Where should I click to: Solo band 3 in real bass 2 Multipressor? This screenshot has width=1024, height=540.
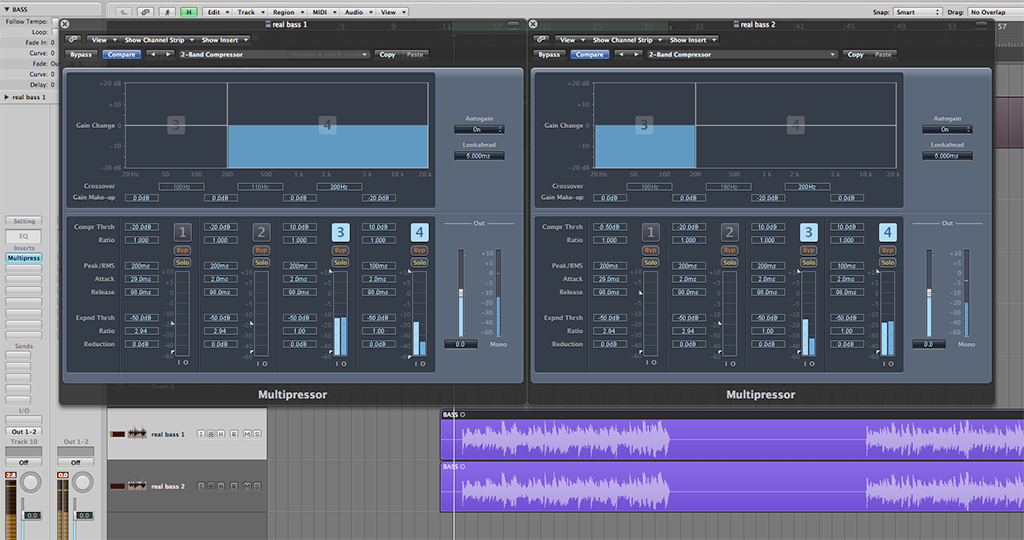(x=808, y=262)
